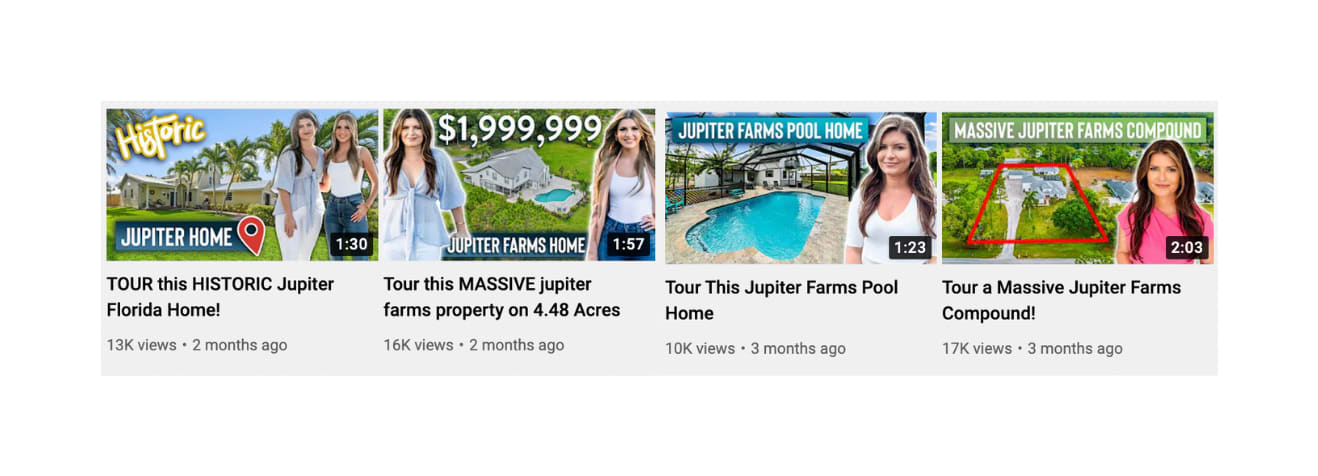Click the $1,999,999 price overlay

click(519, 129)
